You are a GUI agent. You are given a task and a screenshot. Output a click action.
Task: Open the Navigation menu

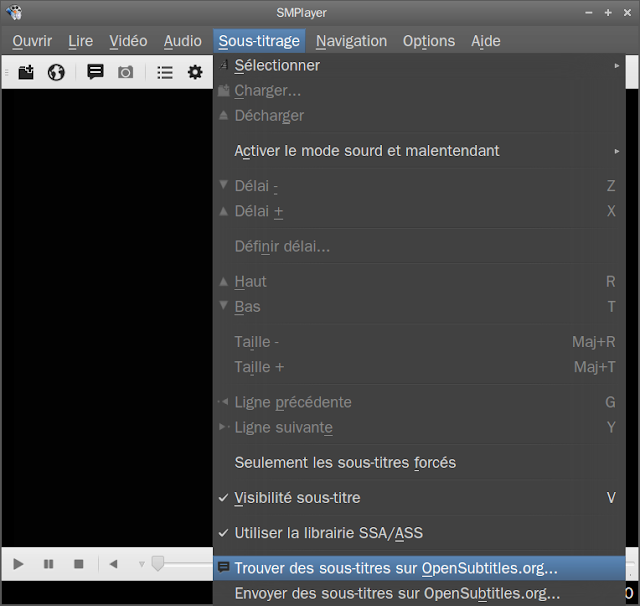tap(351, 41)
